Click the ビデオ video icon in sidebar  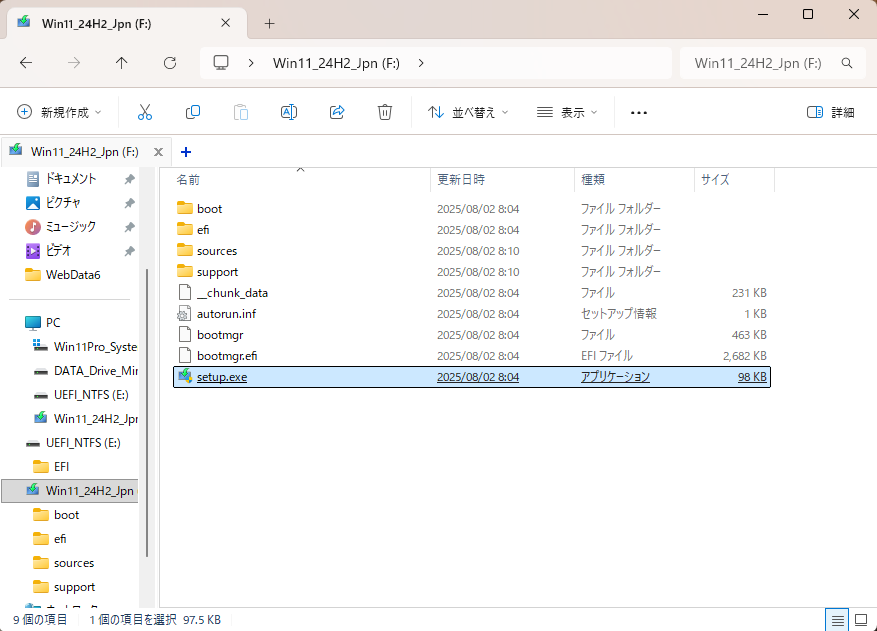(x=33, y=251)
